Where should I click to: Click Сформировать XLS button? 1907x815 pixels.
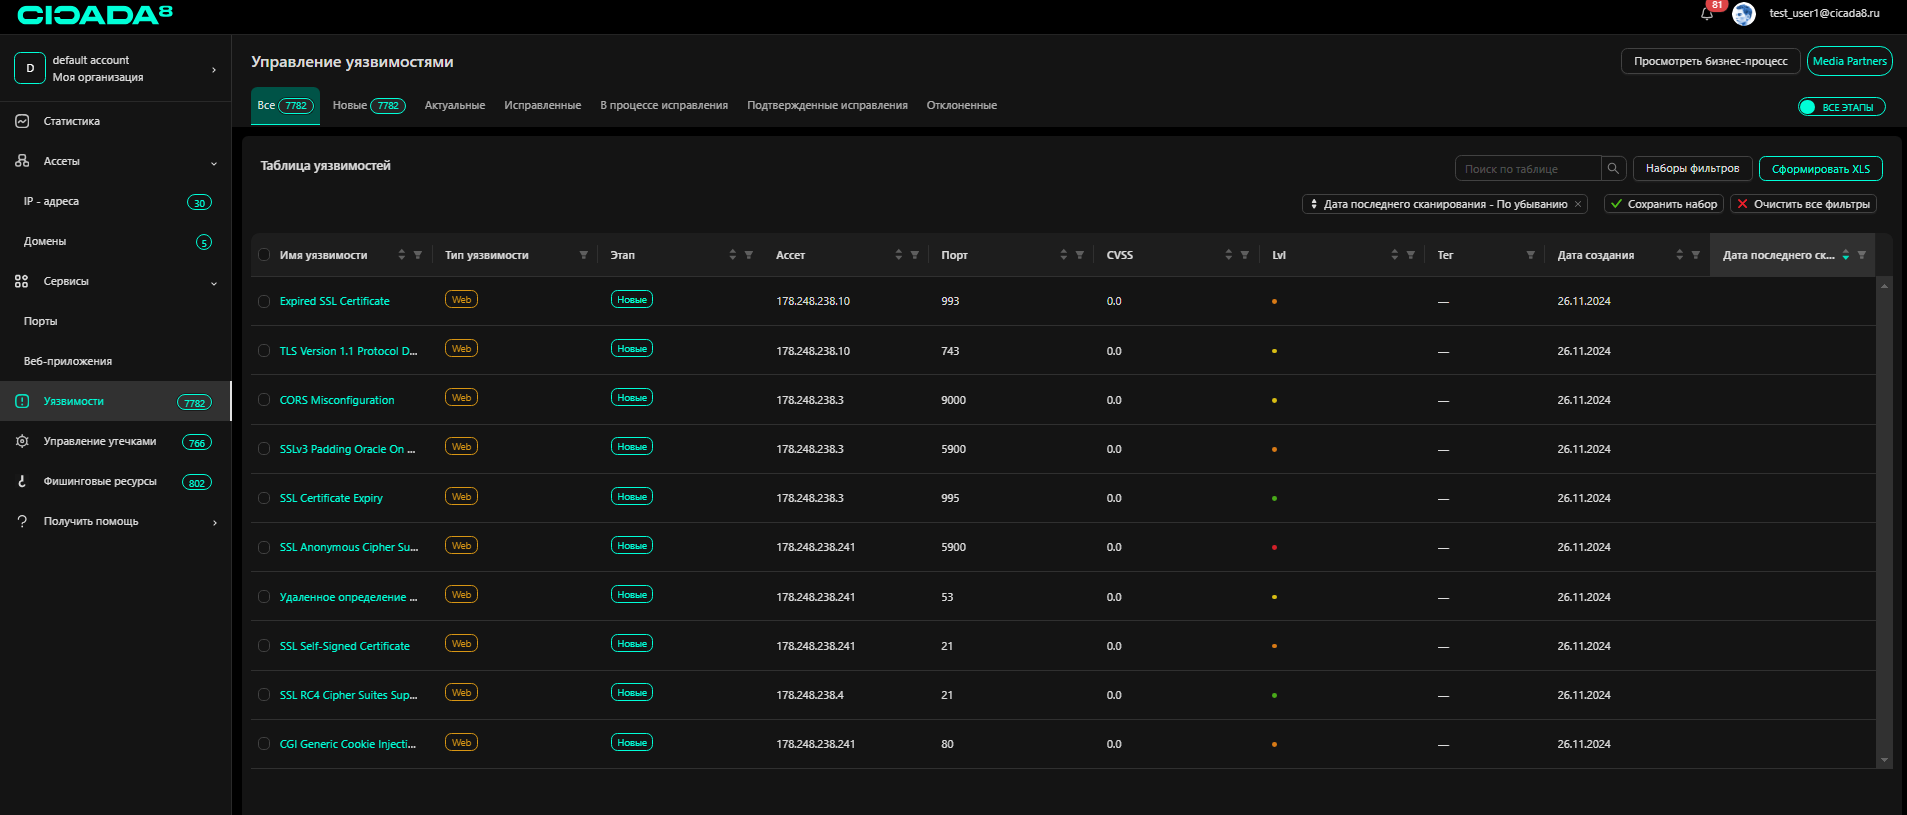pyautogui.click(x=1820, y=169)
